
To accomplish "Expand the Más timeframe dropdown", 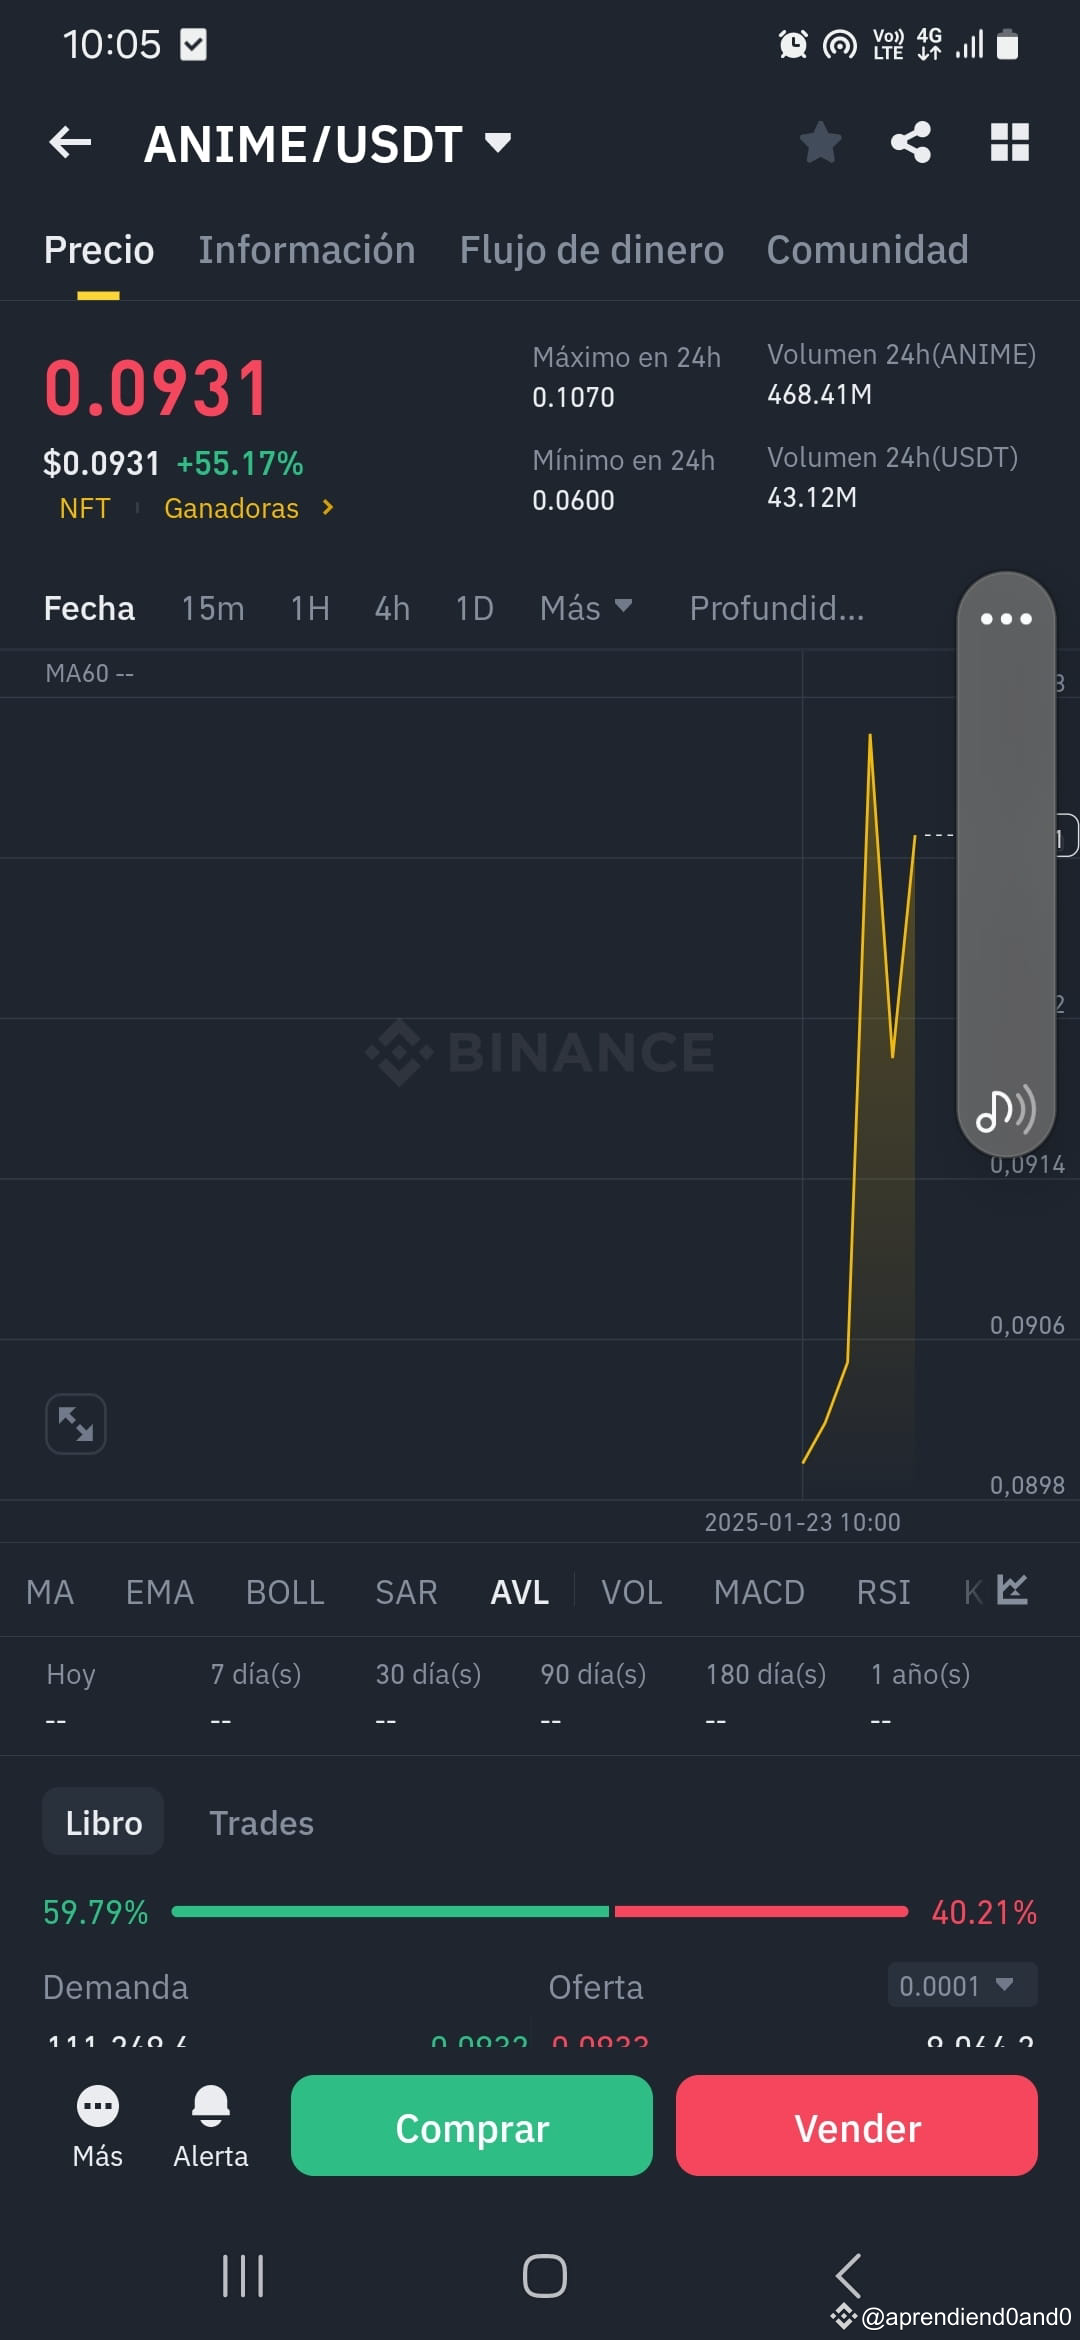I will click(586, 608).
